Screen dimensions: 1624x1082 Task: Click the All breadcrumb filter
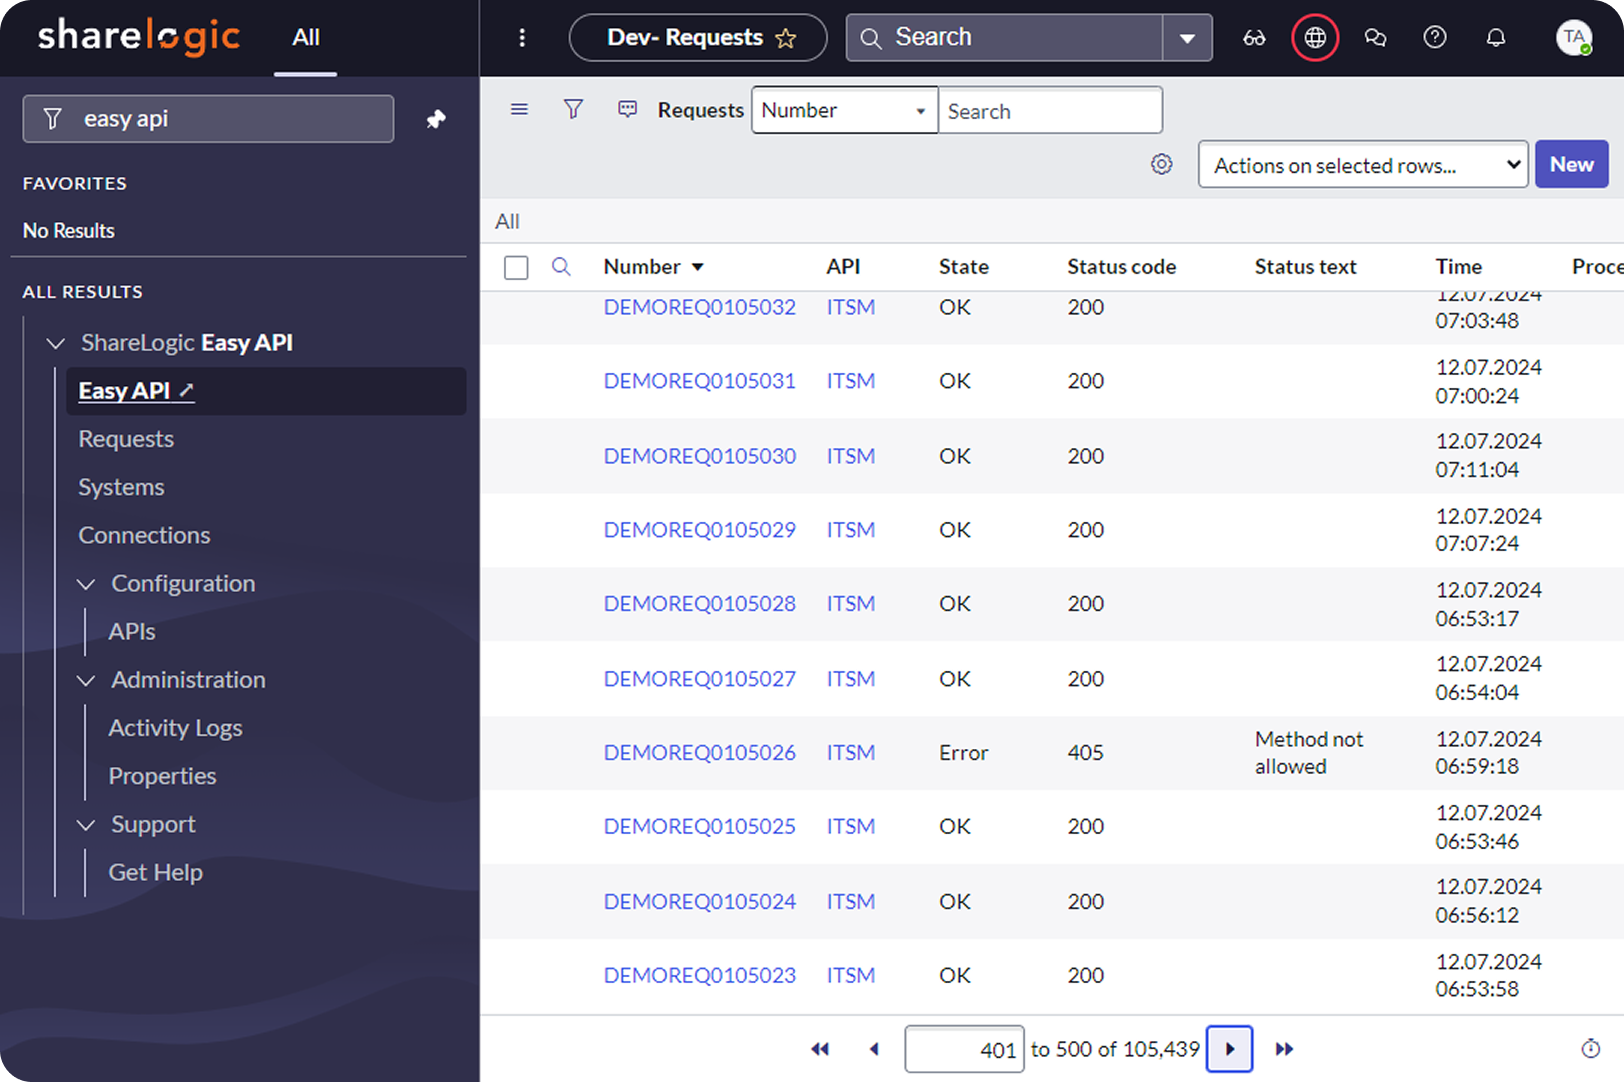point(507,221)
